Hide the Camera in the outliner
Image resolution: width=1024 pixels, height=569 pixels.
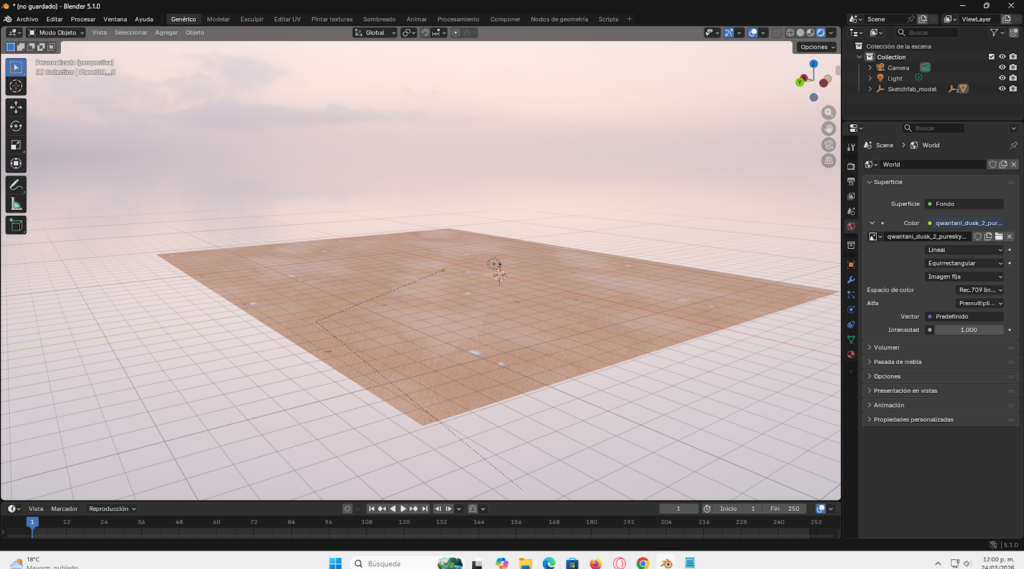[1002, 67]
